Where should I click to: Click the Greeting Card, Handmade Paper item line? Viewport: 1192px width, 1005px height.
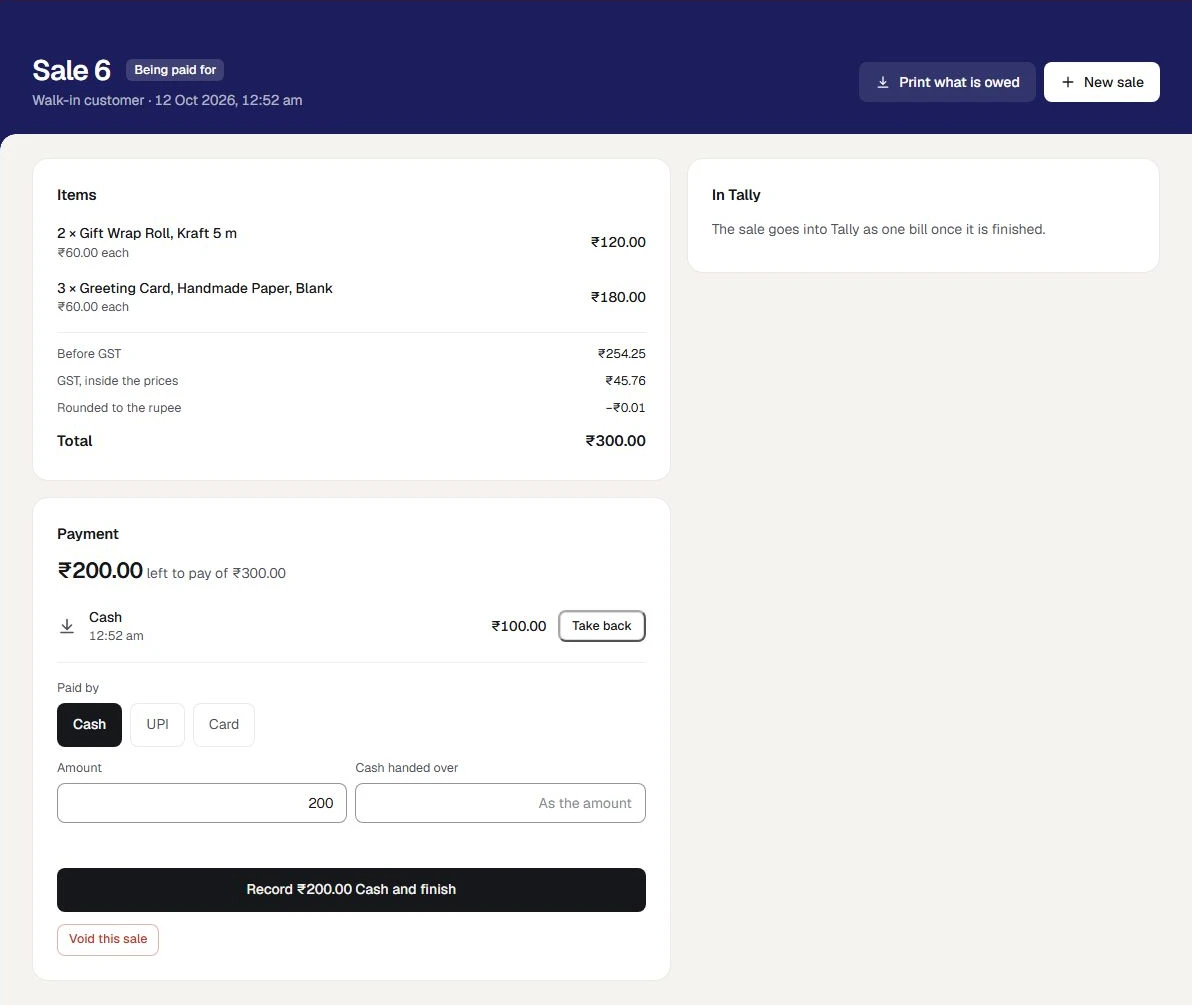351,296
